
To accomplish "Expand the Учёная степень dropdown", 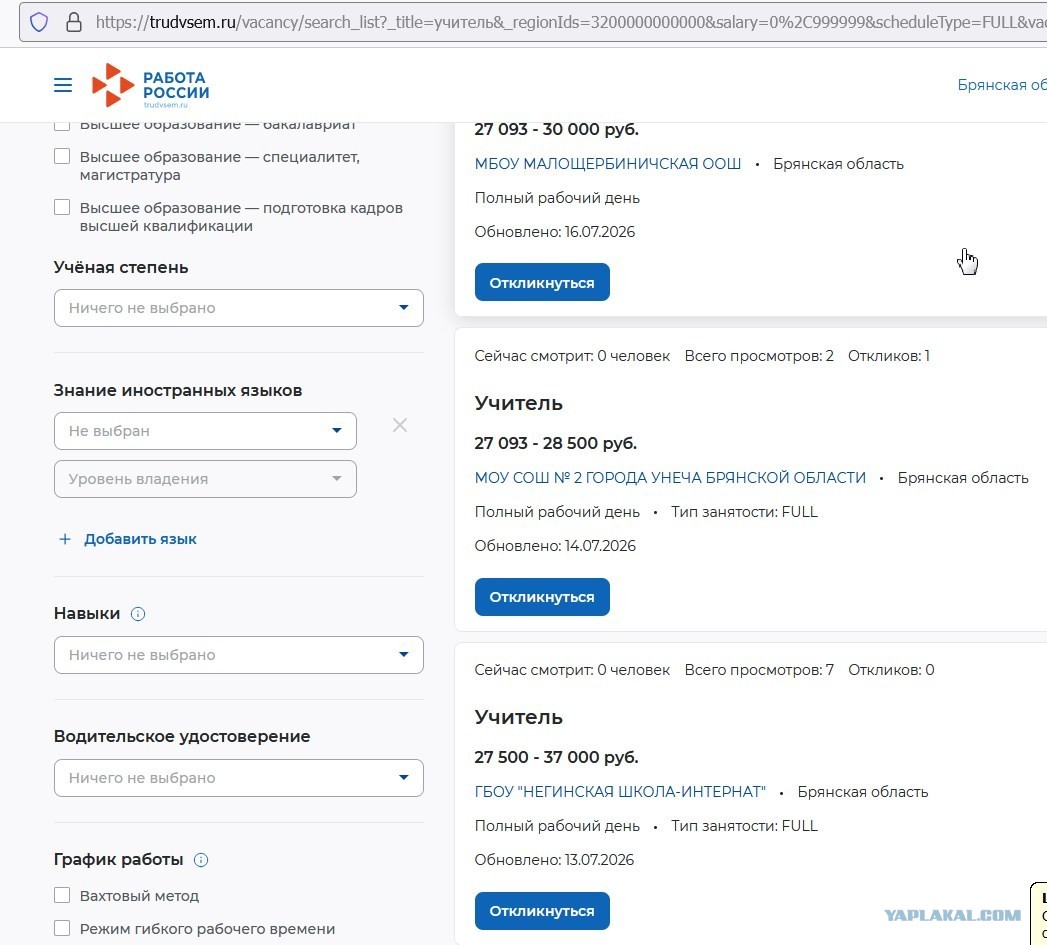I will (x=238, y=308).
